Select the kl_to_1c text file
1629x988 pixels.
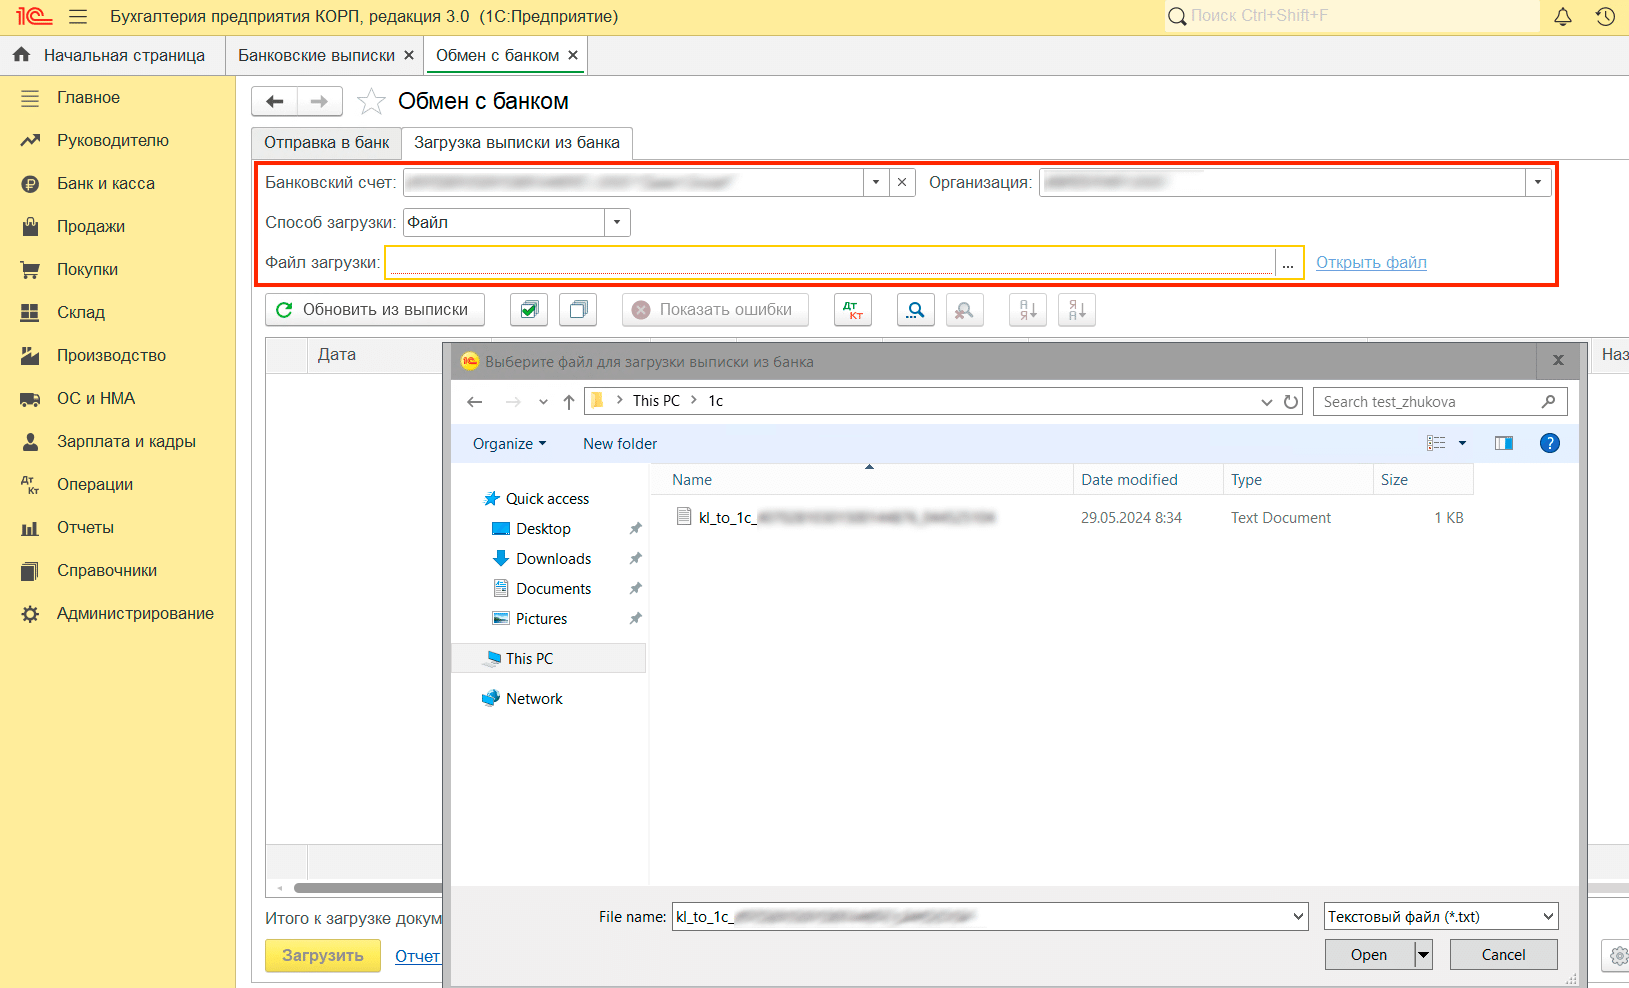point(726,518)
